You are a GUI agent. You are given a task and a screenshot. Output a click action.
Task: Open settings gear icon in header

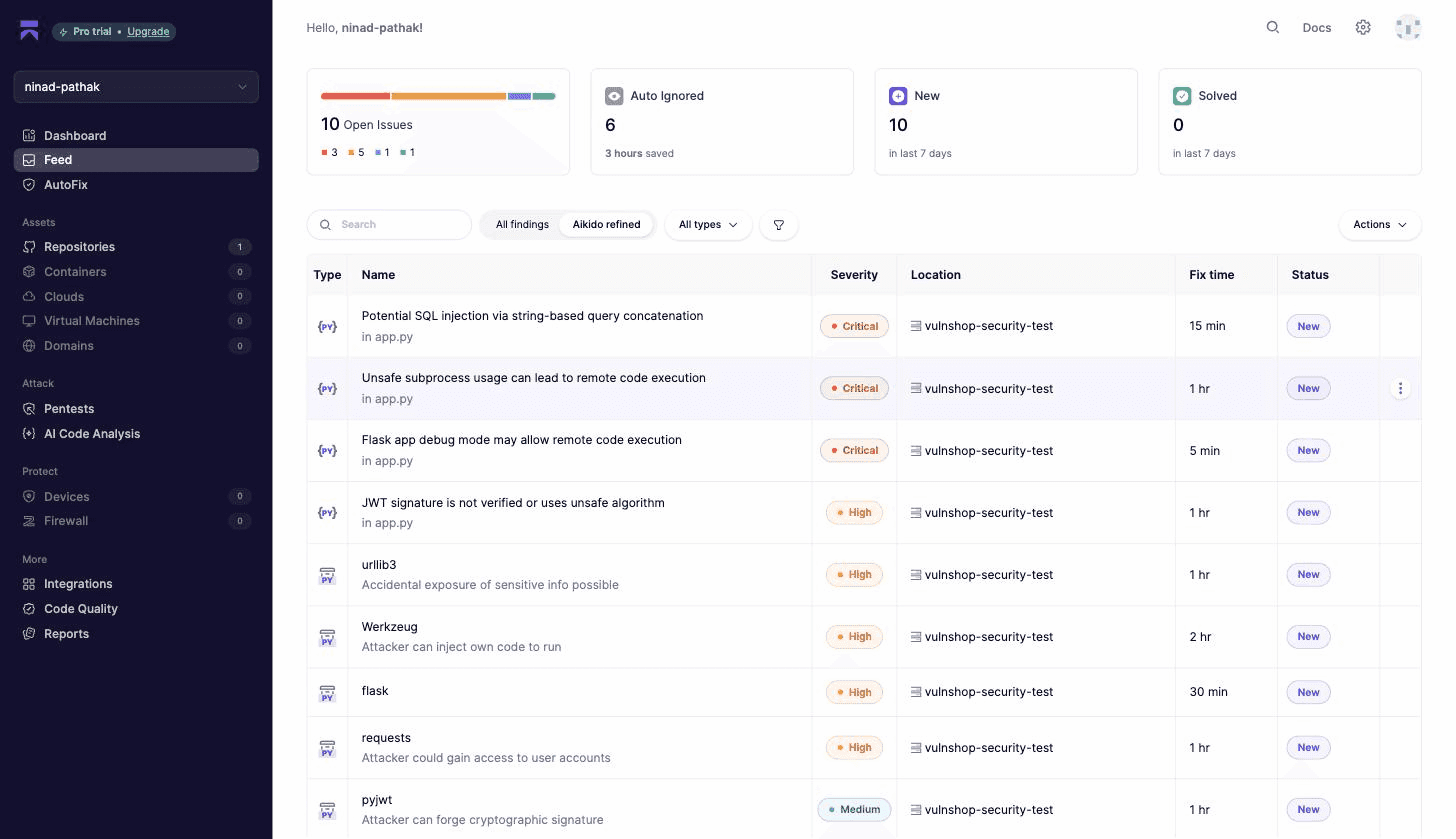[1363, 27]
